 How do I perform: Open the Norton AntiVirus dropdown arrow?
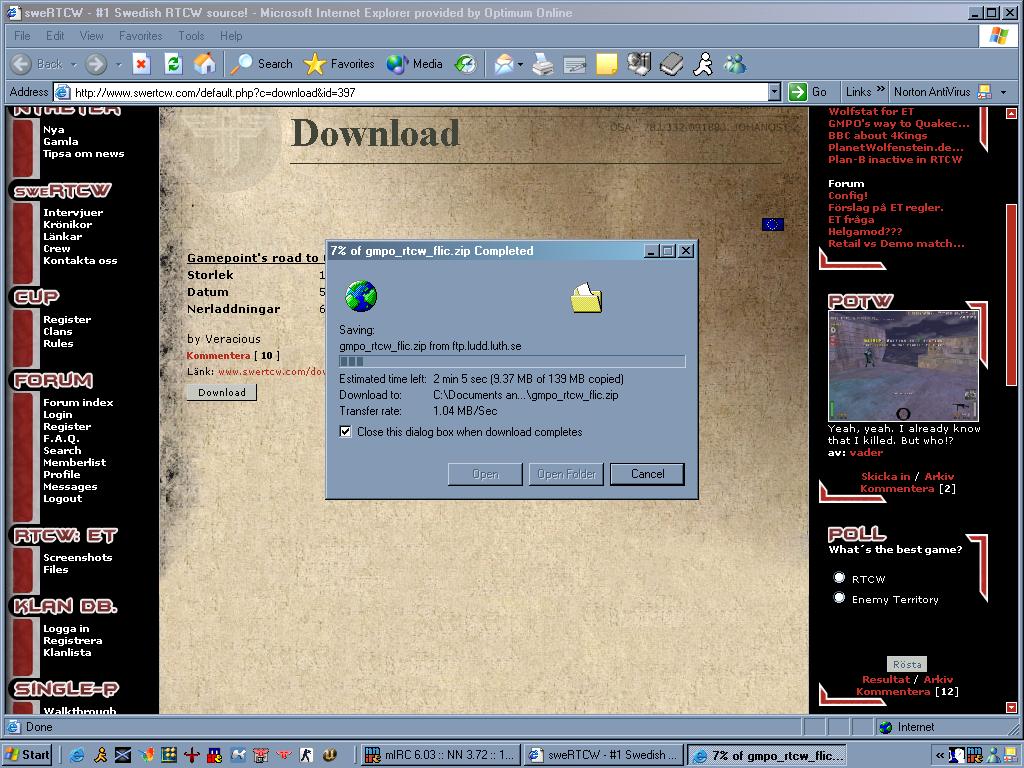[x=1004, y=92]
